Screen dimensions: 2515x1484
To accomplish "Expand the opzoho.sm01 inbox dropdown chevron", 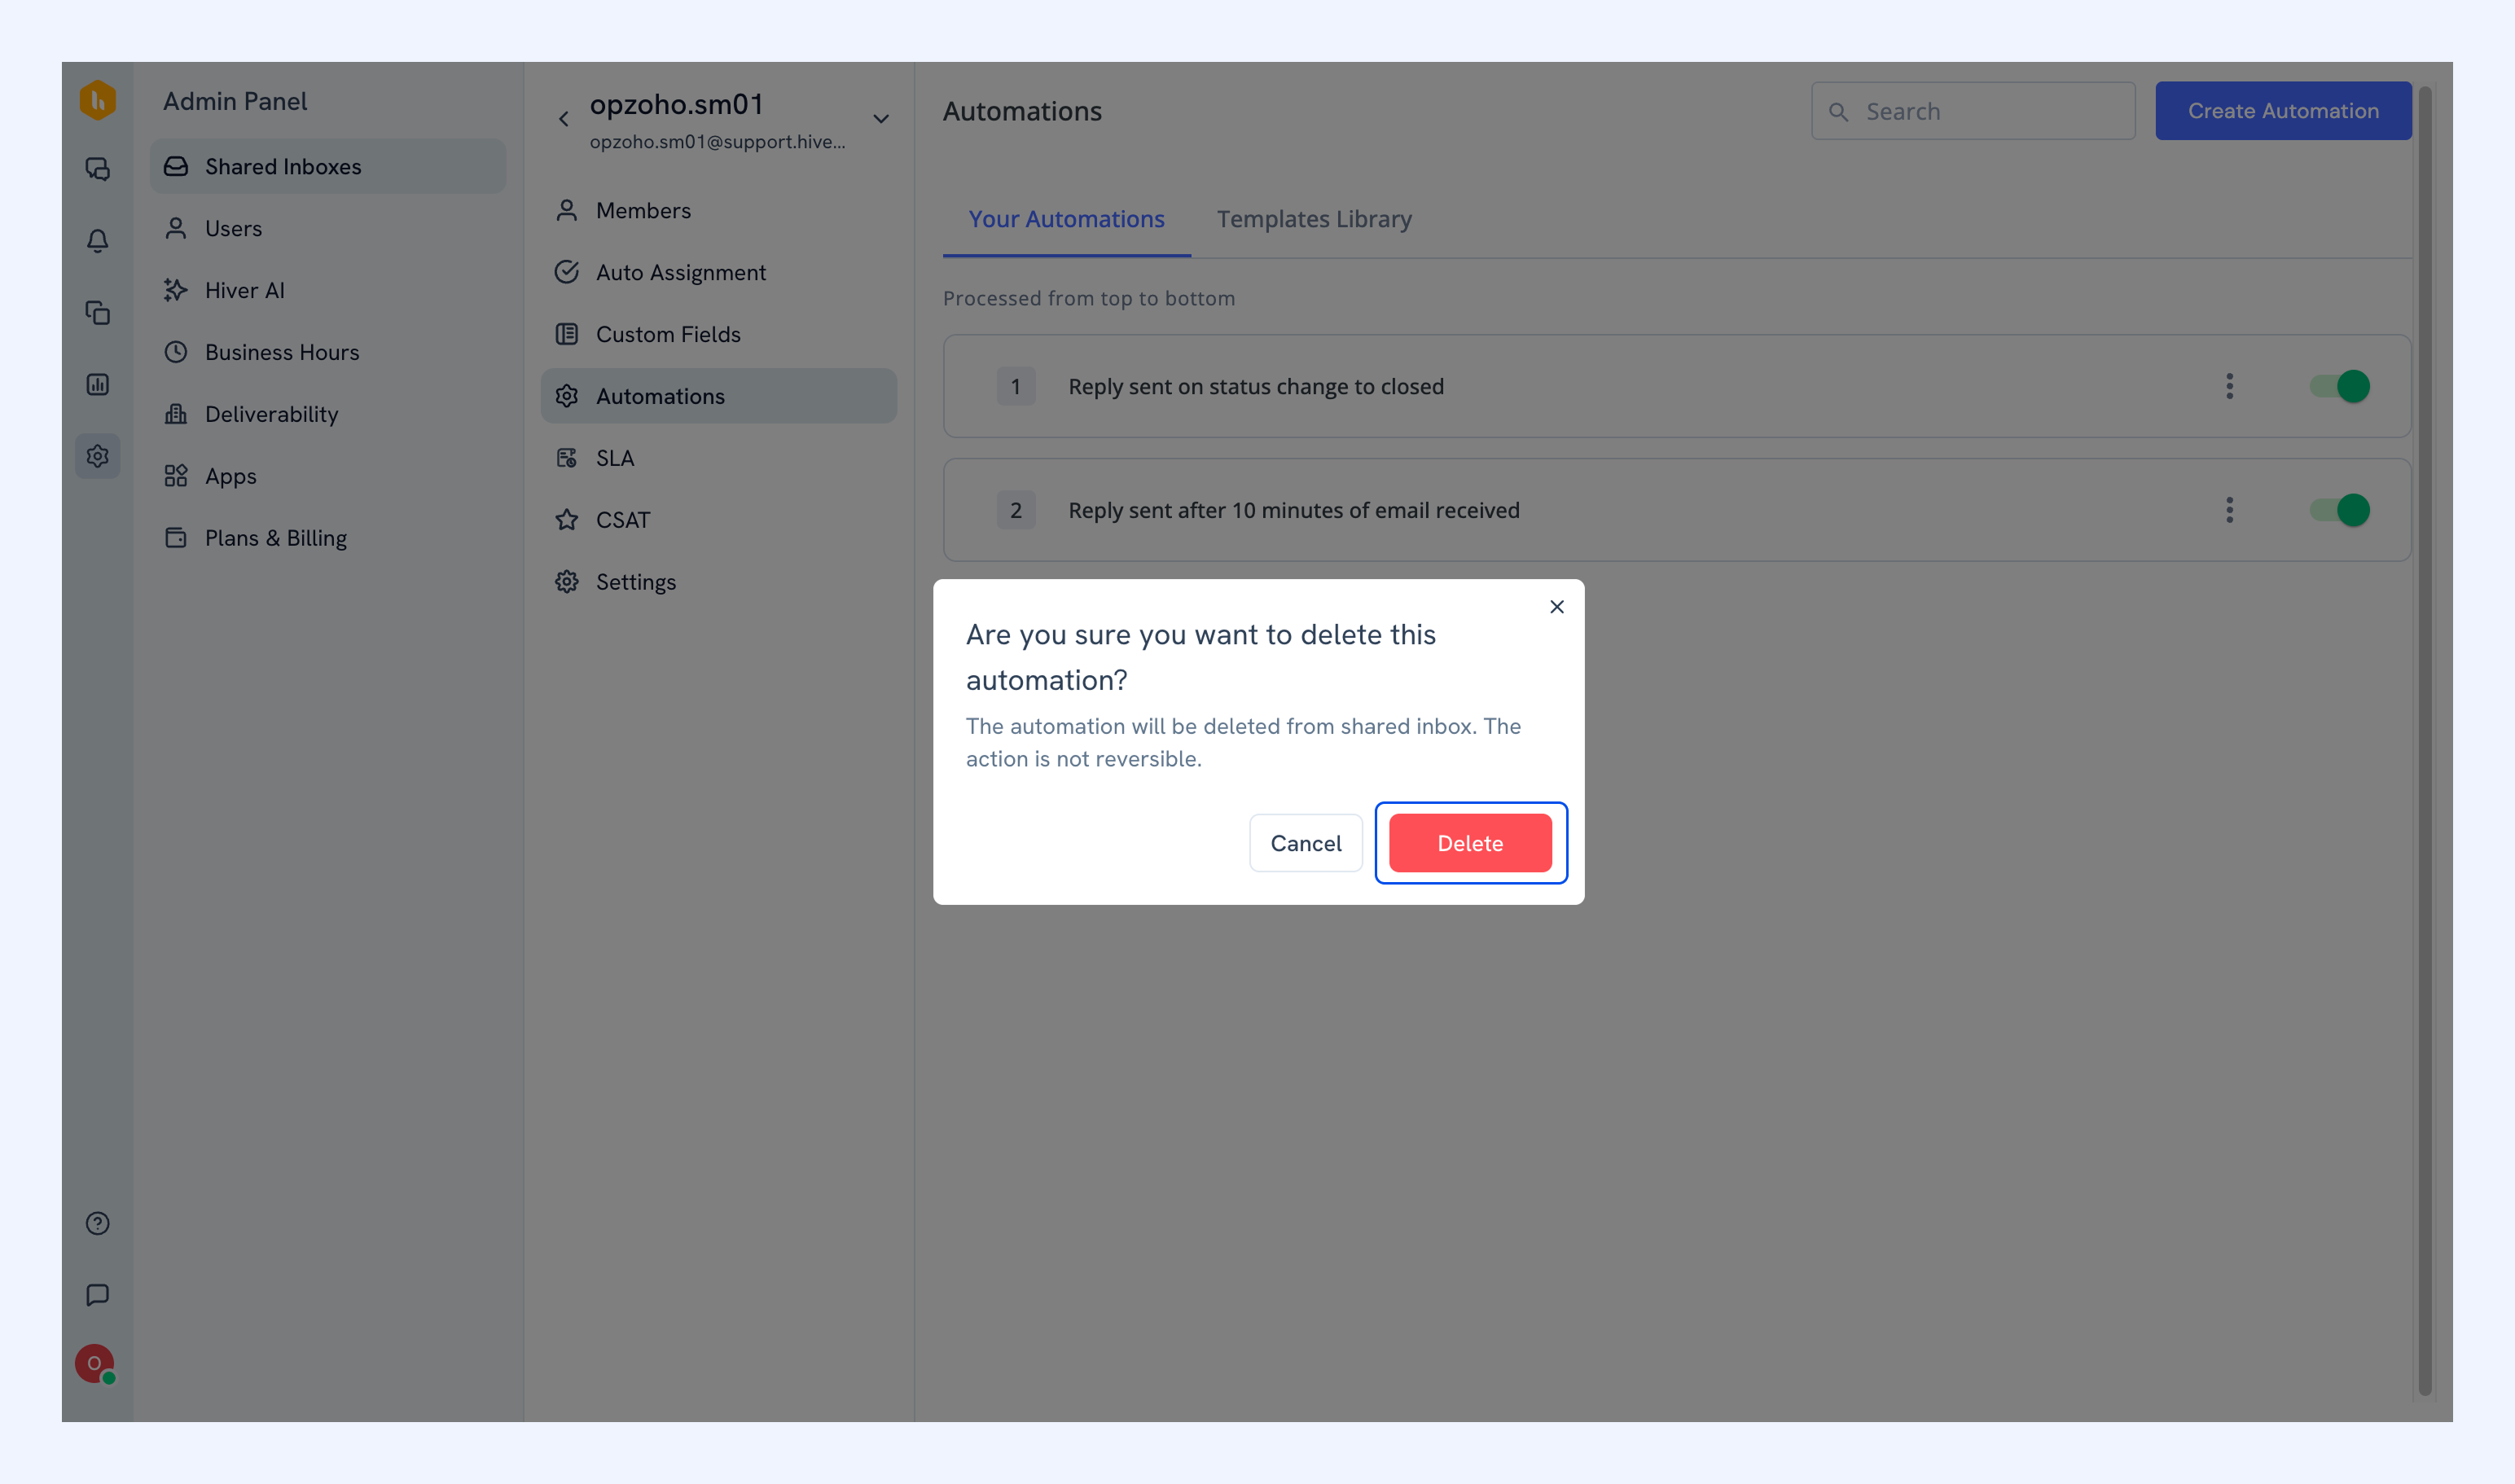I will point(881,119).
